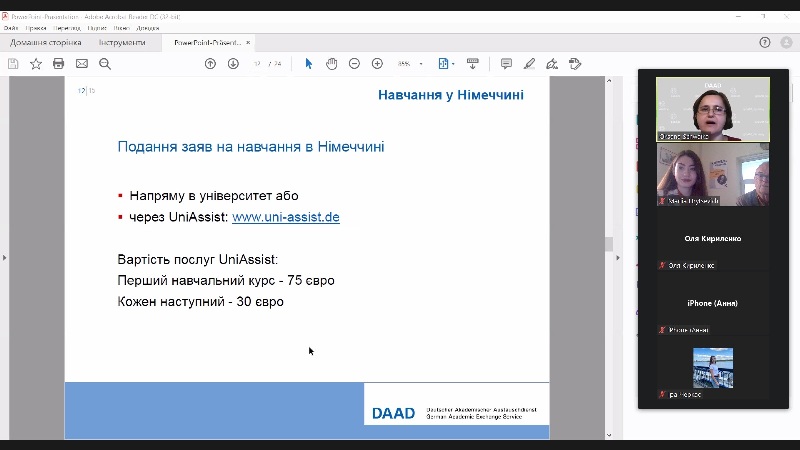Click the Save file icon in toolbar
This screenshot has width=800, height=450.
(x=13, y=64)
